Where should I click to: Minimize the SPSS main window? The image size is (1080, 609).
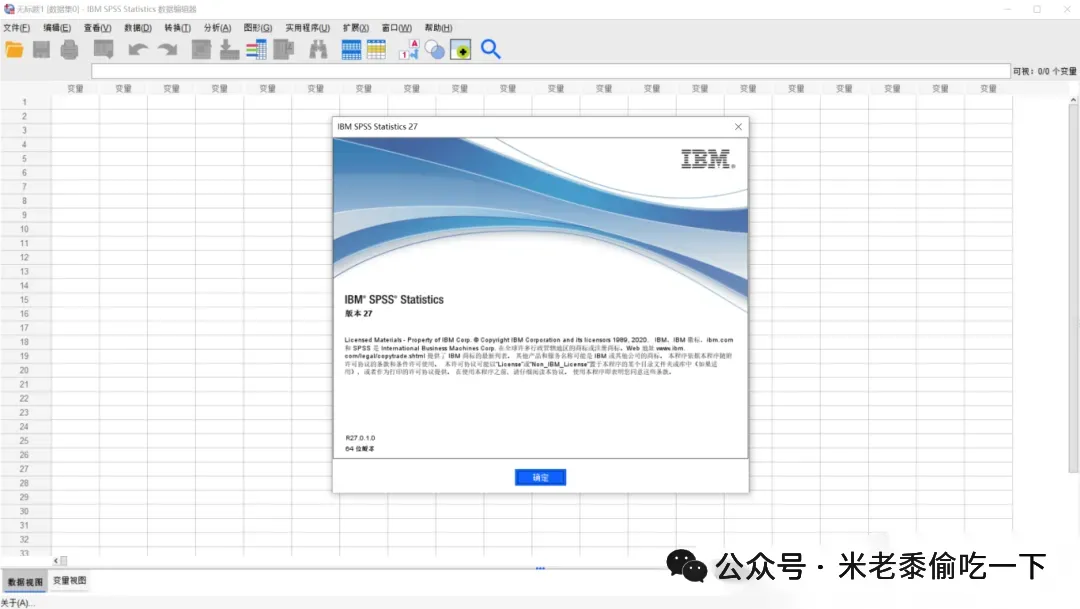(1008, 9)
